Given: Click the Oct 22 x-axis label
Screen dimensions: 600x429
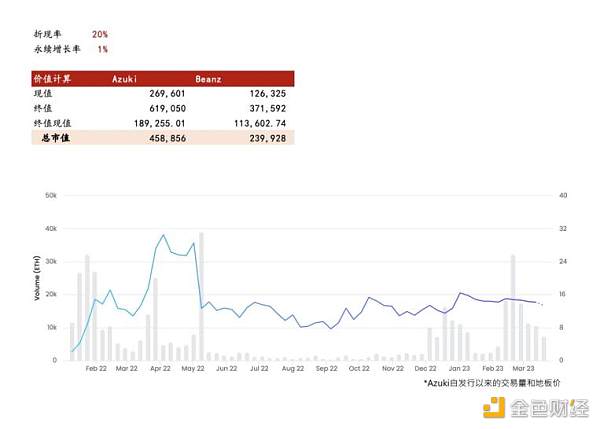Looking at the screenshot, I should (x=358, y=369).
